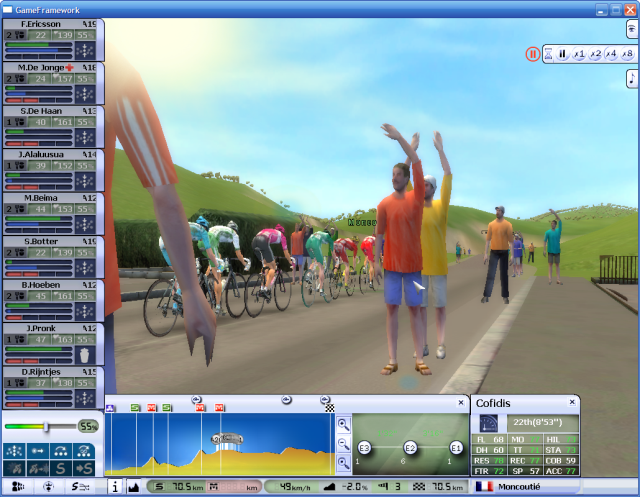Click the info 'i' icon in bottom bar
The height and width of the screenshot is (497, 640).
pyautogui.click(x=114, y=487)
